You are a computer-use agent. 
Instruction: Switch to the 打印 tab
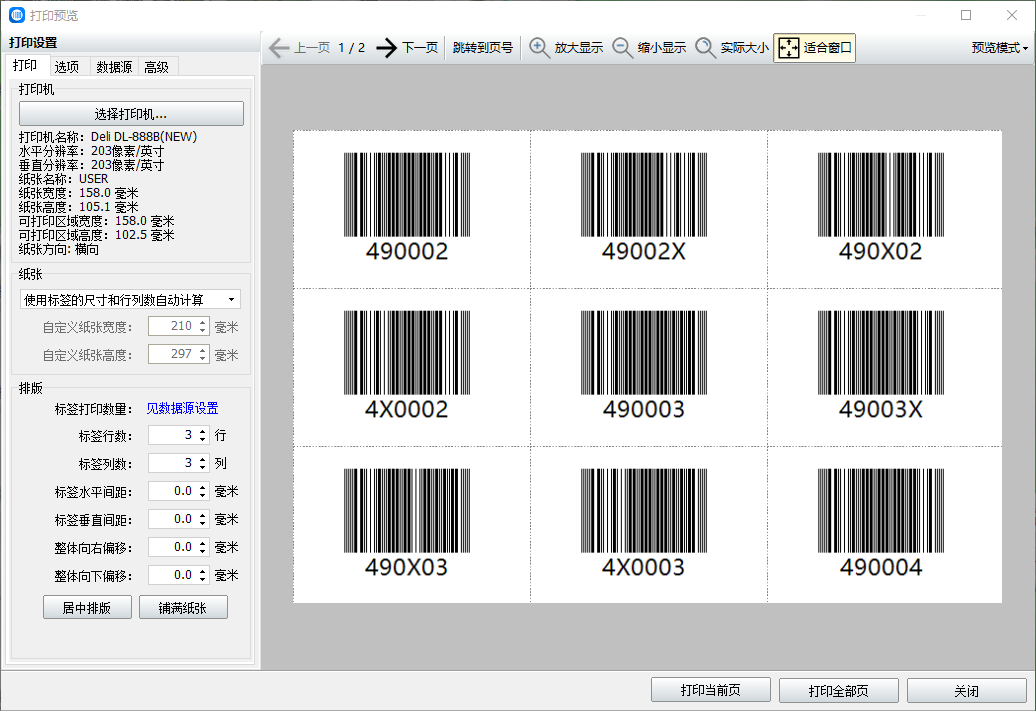click(x=25, y=65)
